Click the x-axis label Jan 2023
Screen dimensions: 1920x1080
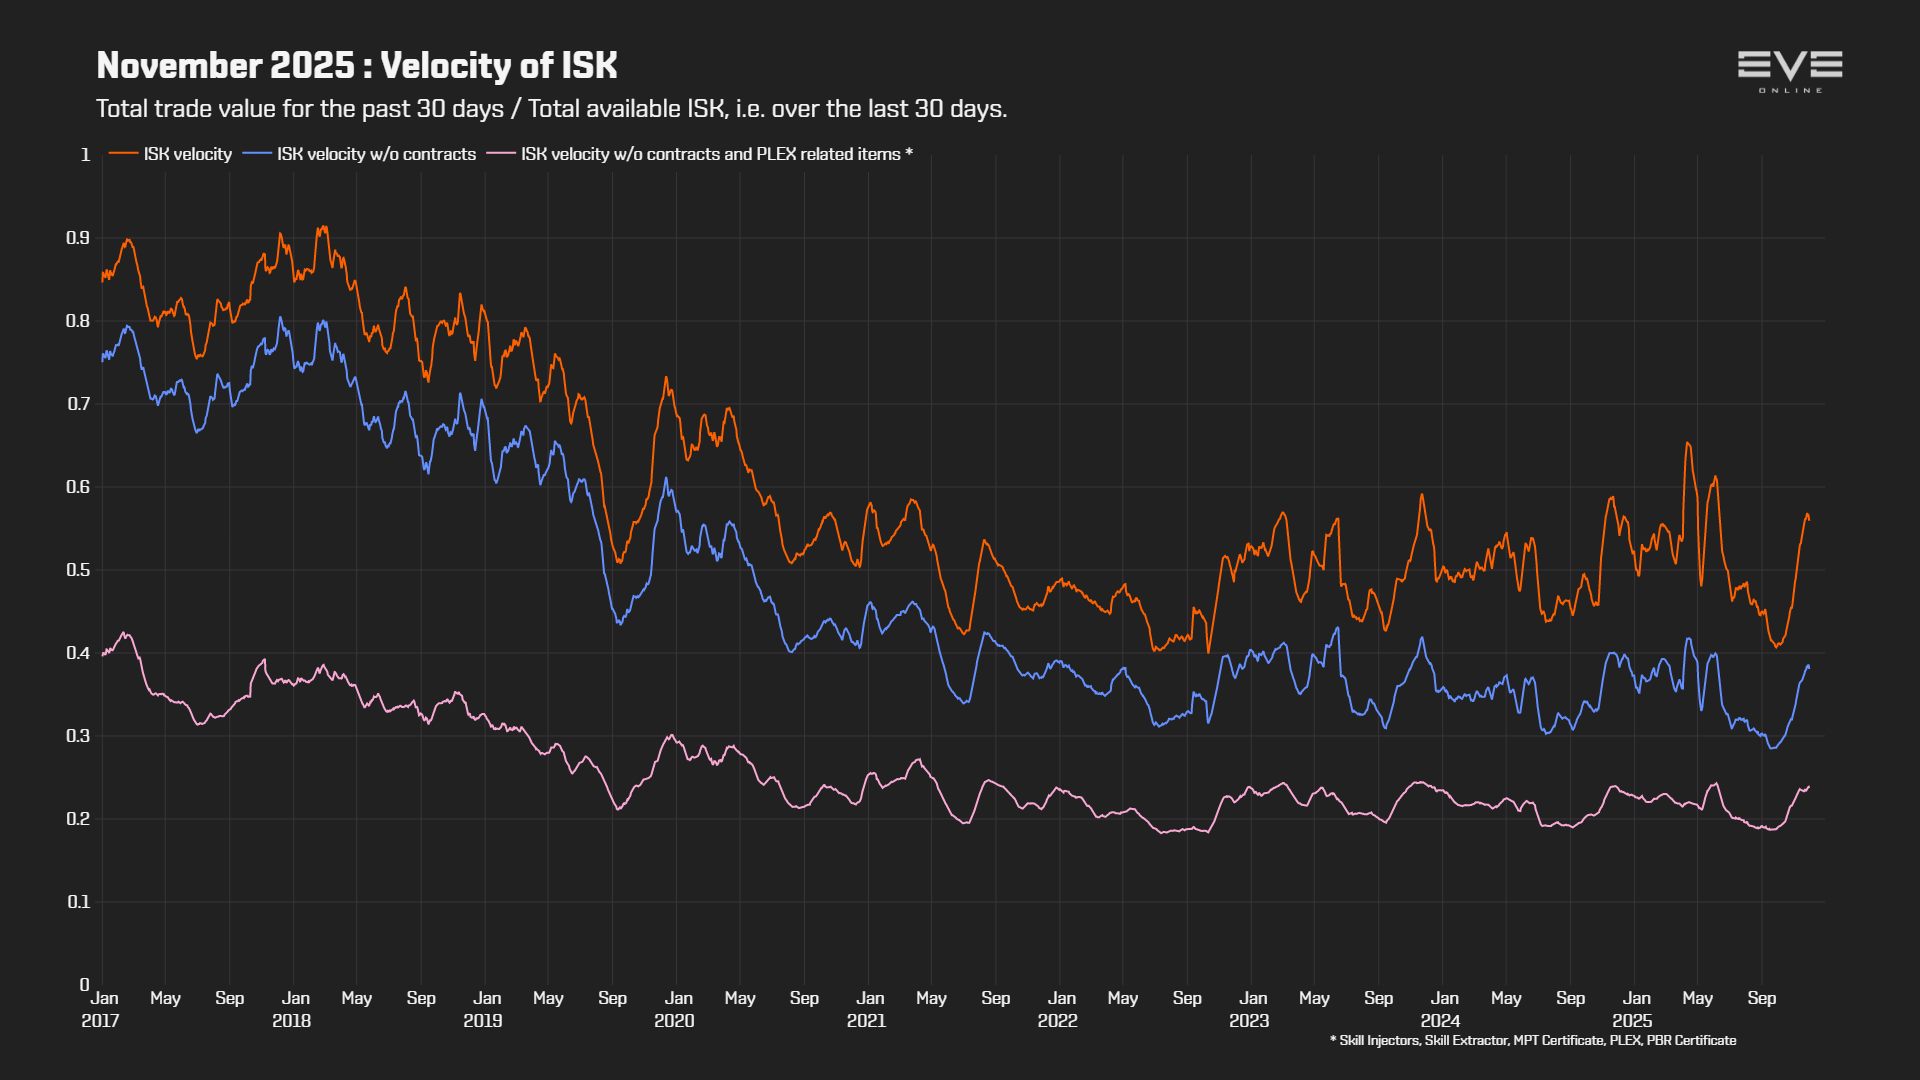(x=1251, y=1009)
